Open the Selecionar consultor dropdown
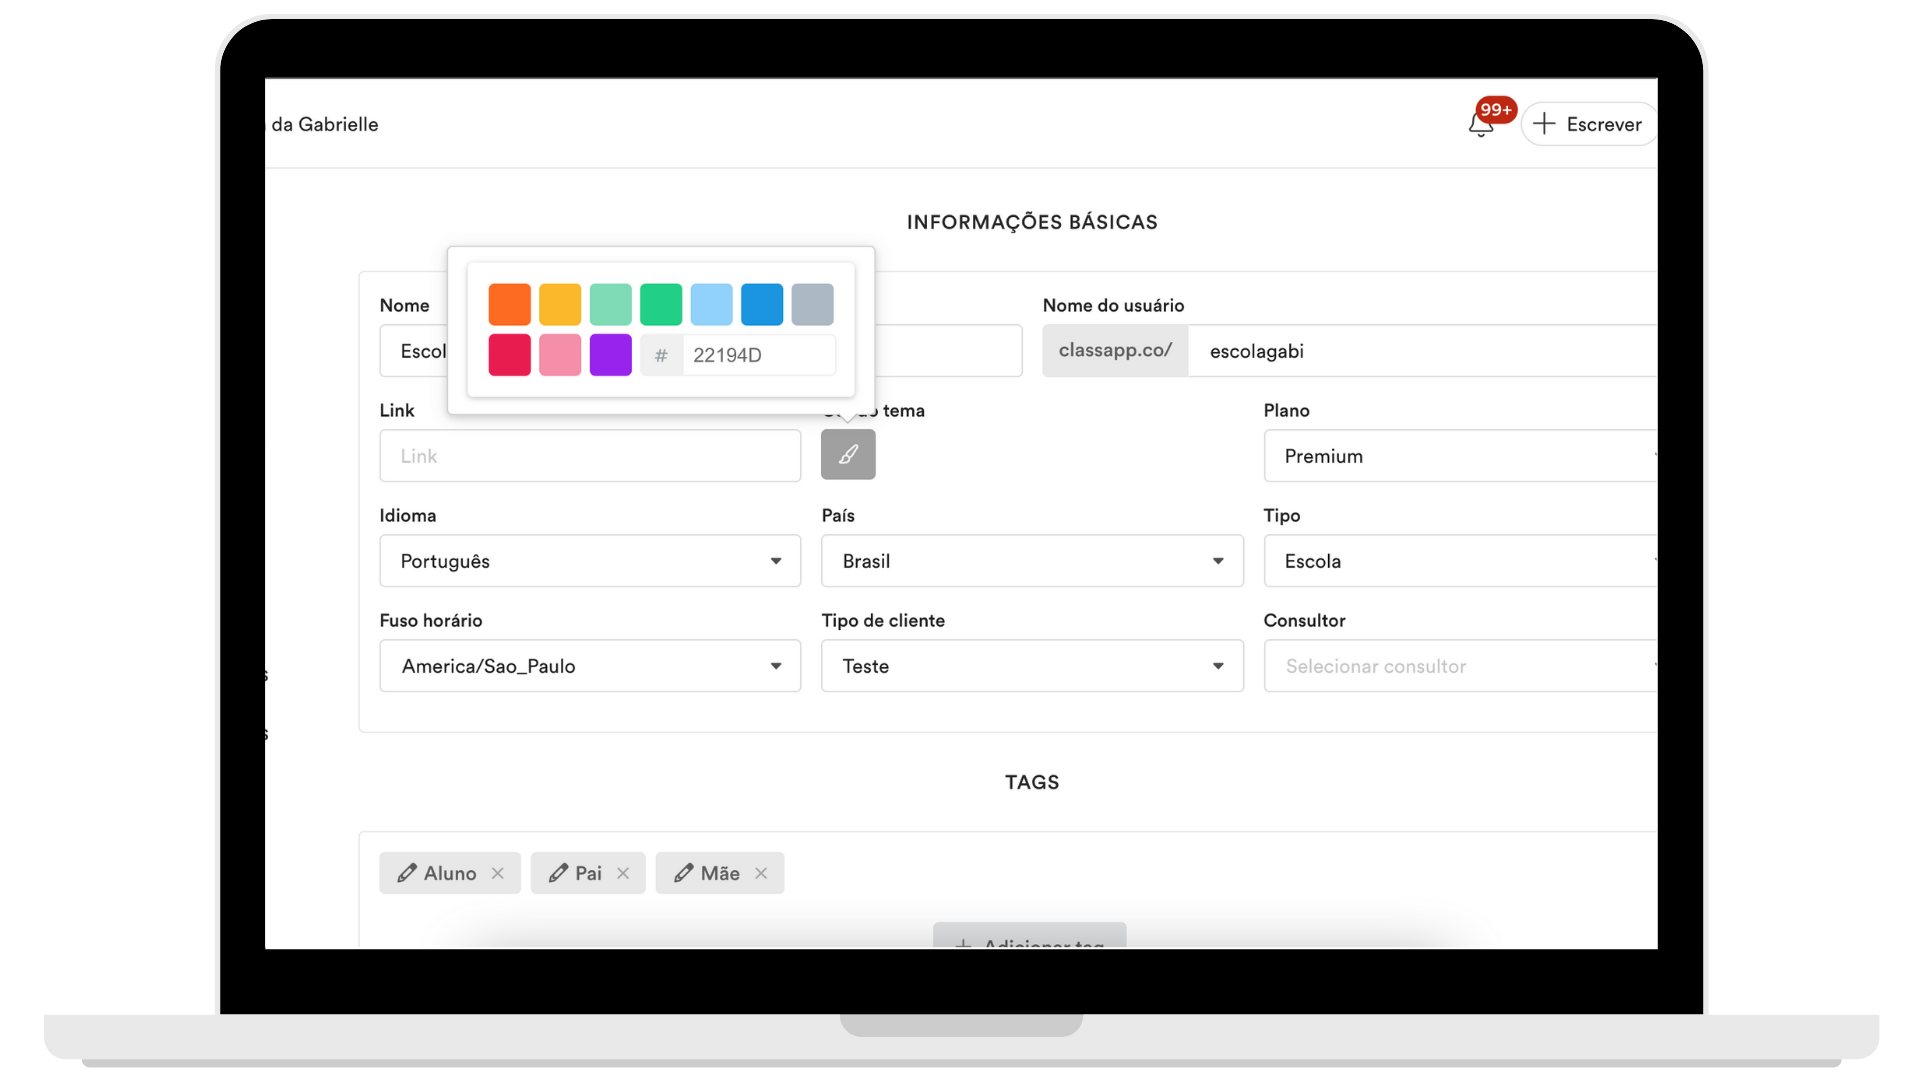1920x1080 pixels. (1460, 666)
